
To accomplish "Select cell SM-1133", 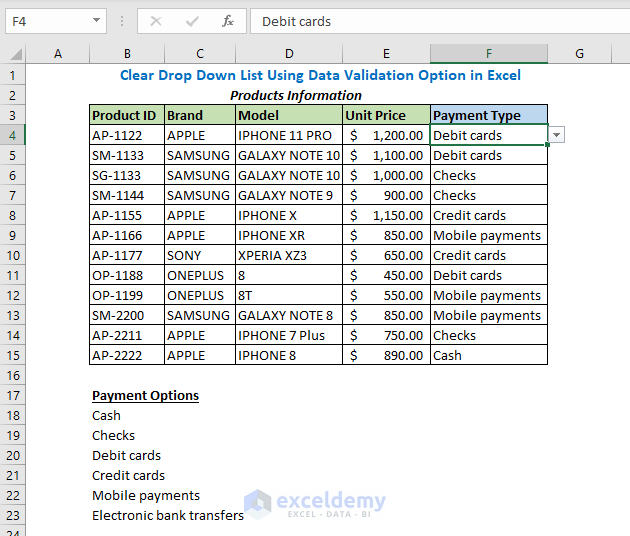I will [x=127, y=155].
